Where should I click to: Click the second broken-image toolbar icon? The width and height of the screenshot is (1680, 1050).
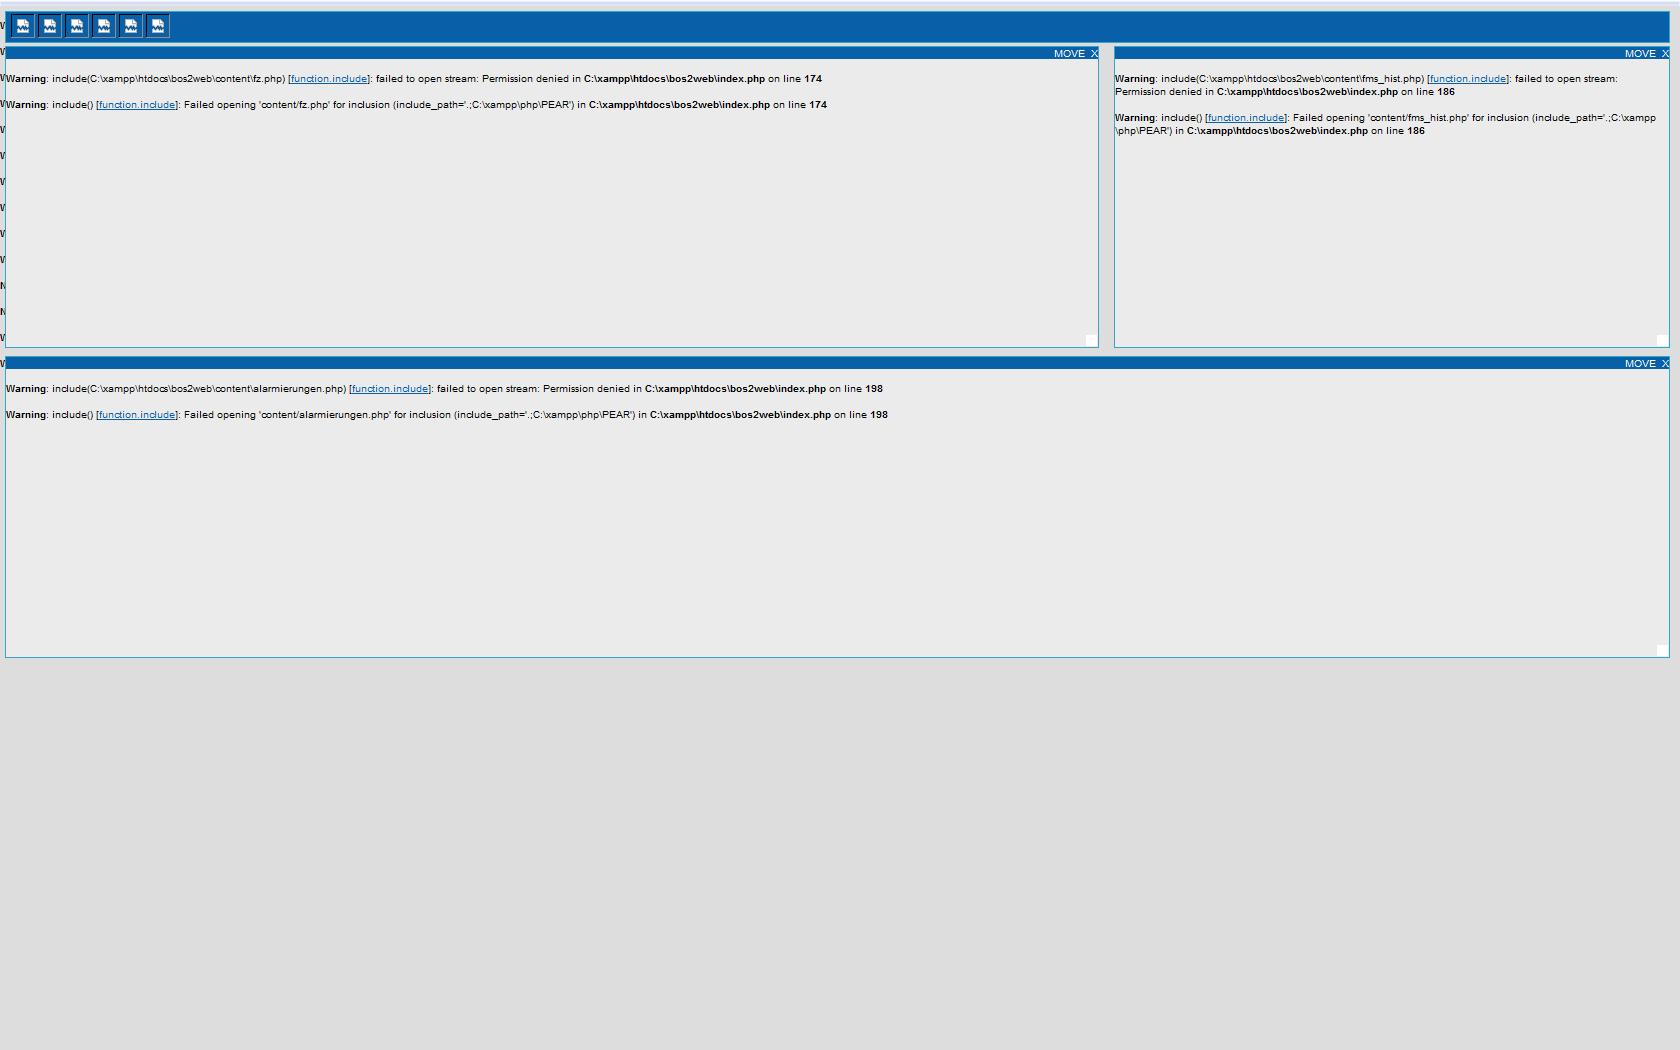[x=50, y=26]
